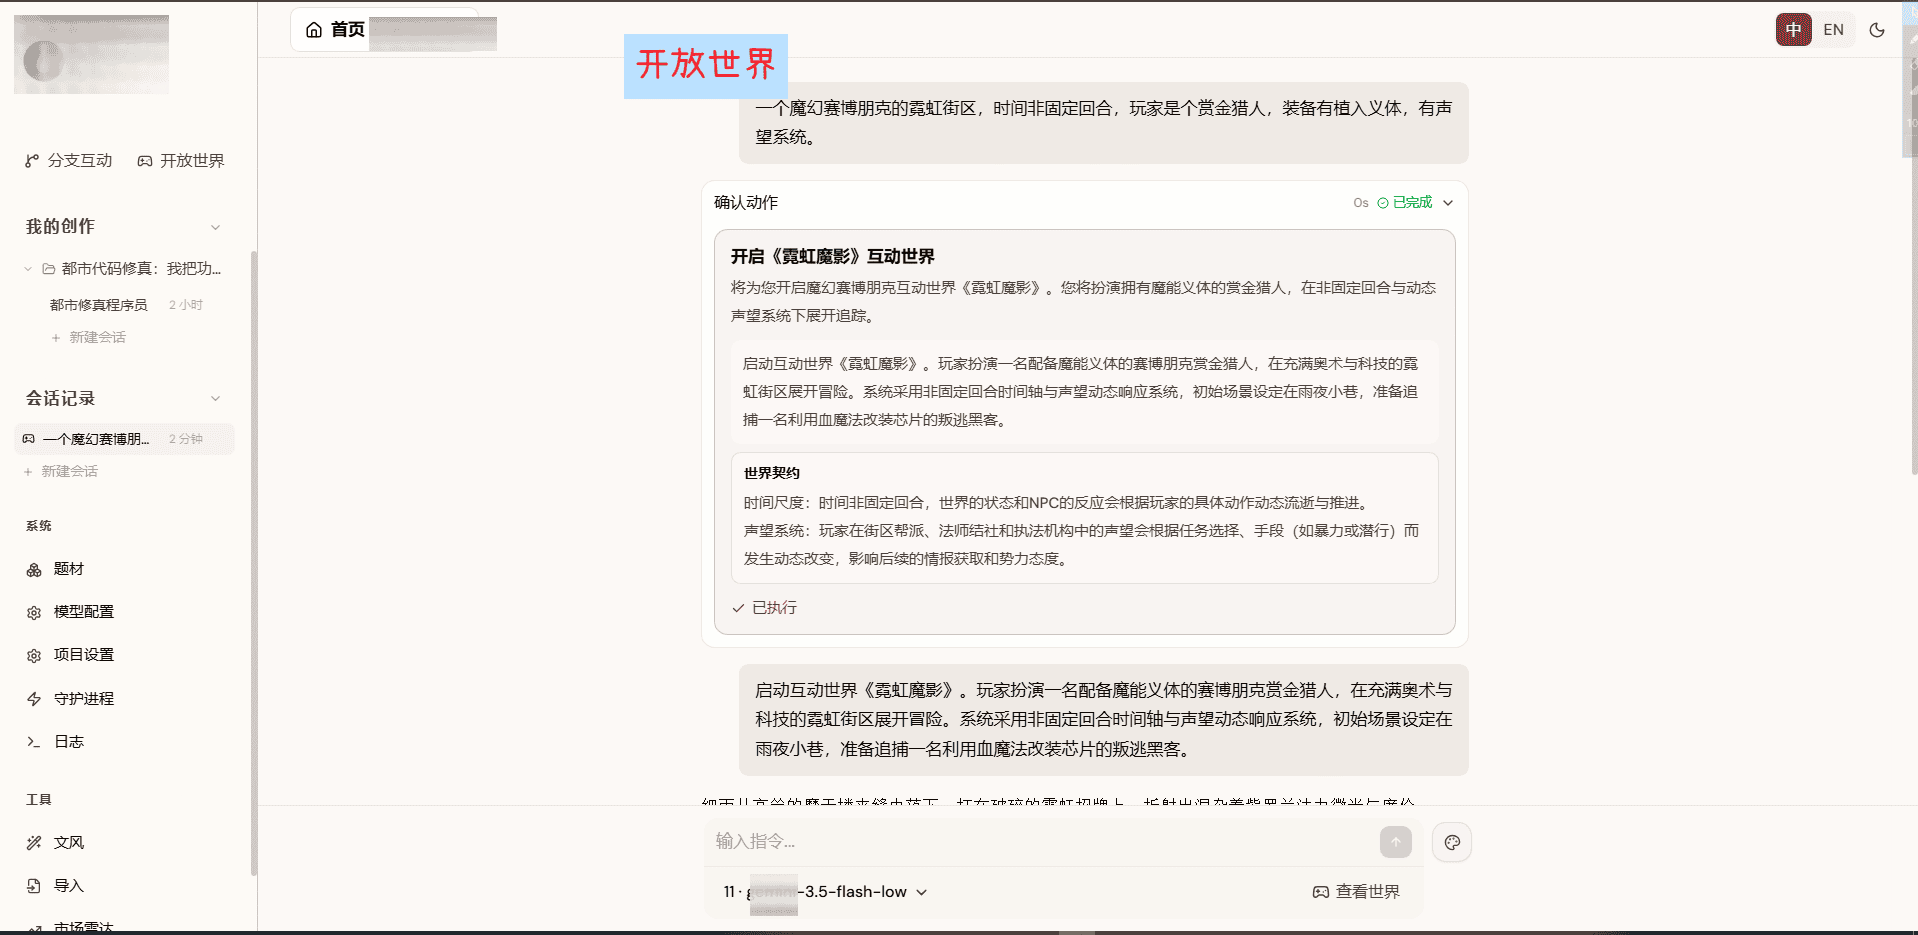This screenshot has width=1918, height=935.
Task: Click the 开启《霓虹魔影》互动世界 heading
Action: pyautogui.click(x=833, y=257)
